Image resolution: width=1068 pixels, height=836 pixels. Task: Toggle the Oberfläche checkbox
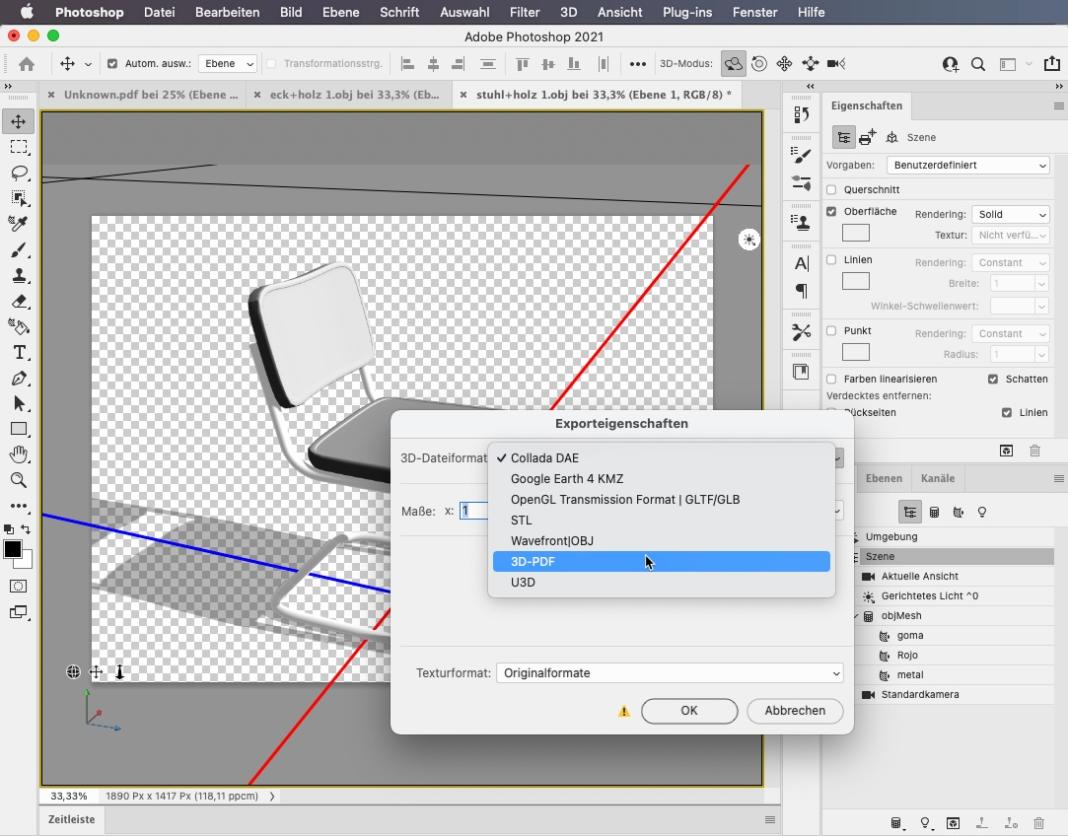pyautogui.click(x=831, y=211)
